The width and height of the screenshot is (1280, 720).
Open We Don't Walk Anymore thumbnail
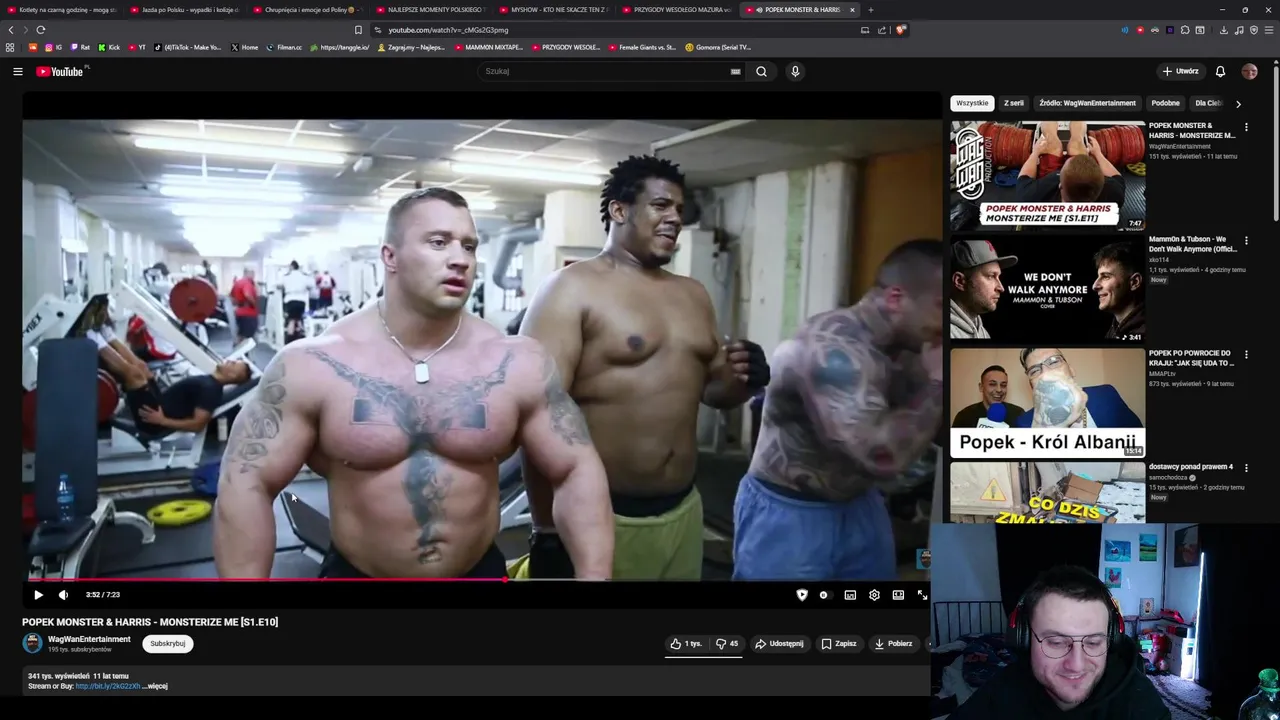point(1047,289)
